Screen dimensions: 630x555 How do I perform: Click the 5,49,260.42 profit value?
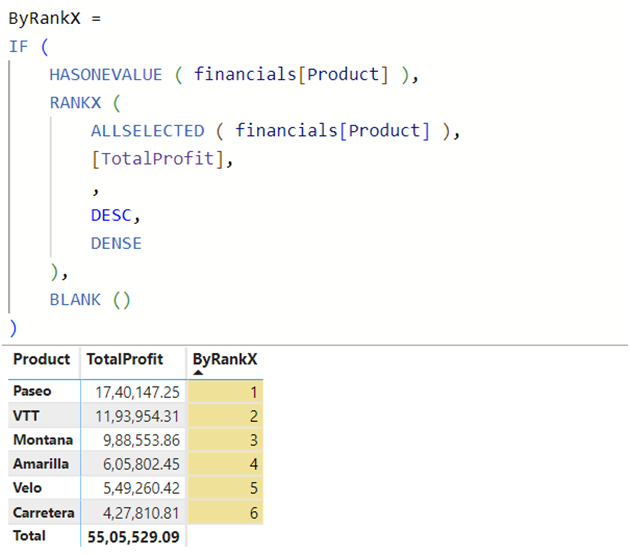point(141,489)
